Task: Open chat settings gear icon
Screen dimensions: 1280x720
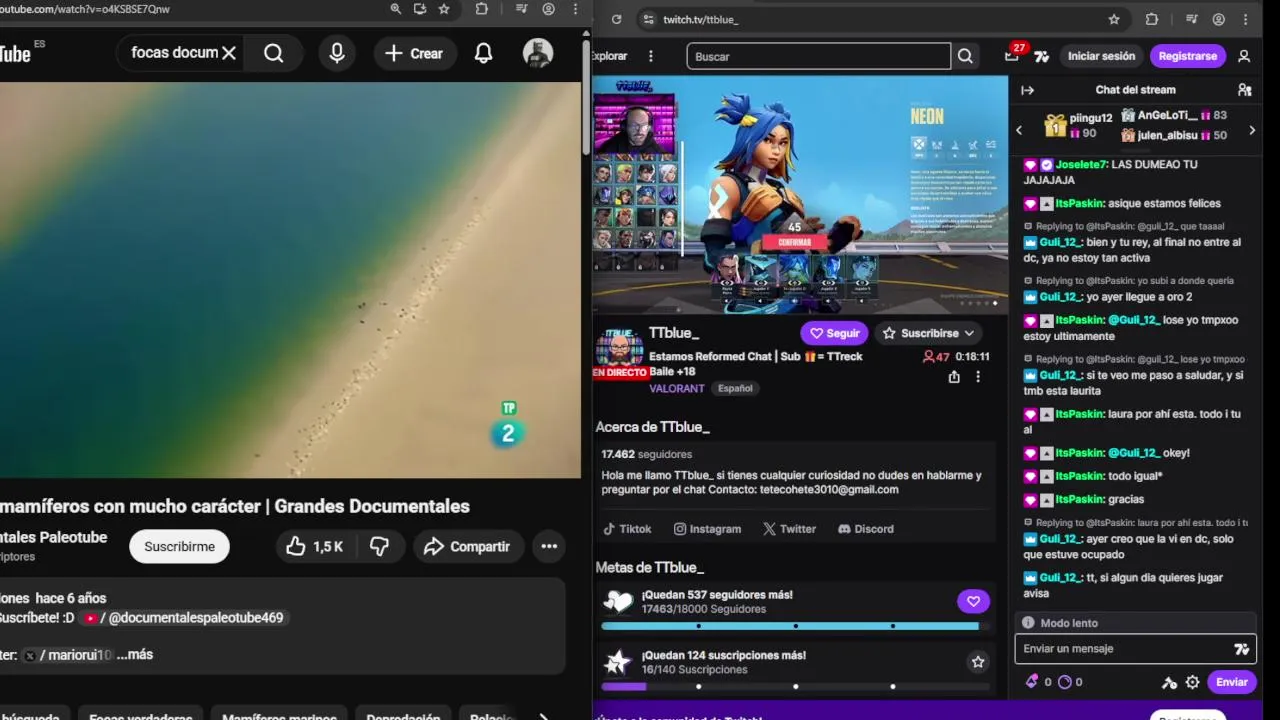Action: 1192,682
